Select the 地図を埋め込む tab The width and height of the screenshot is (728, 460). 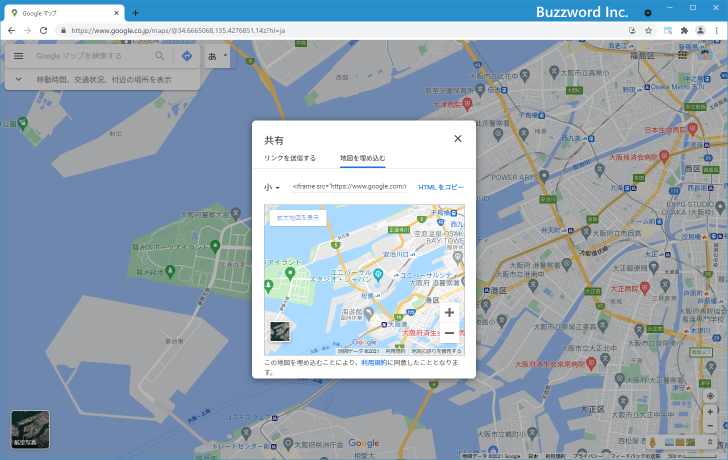363,158
